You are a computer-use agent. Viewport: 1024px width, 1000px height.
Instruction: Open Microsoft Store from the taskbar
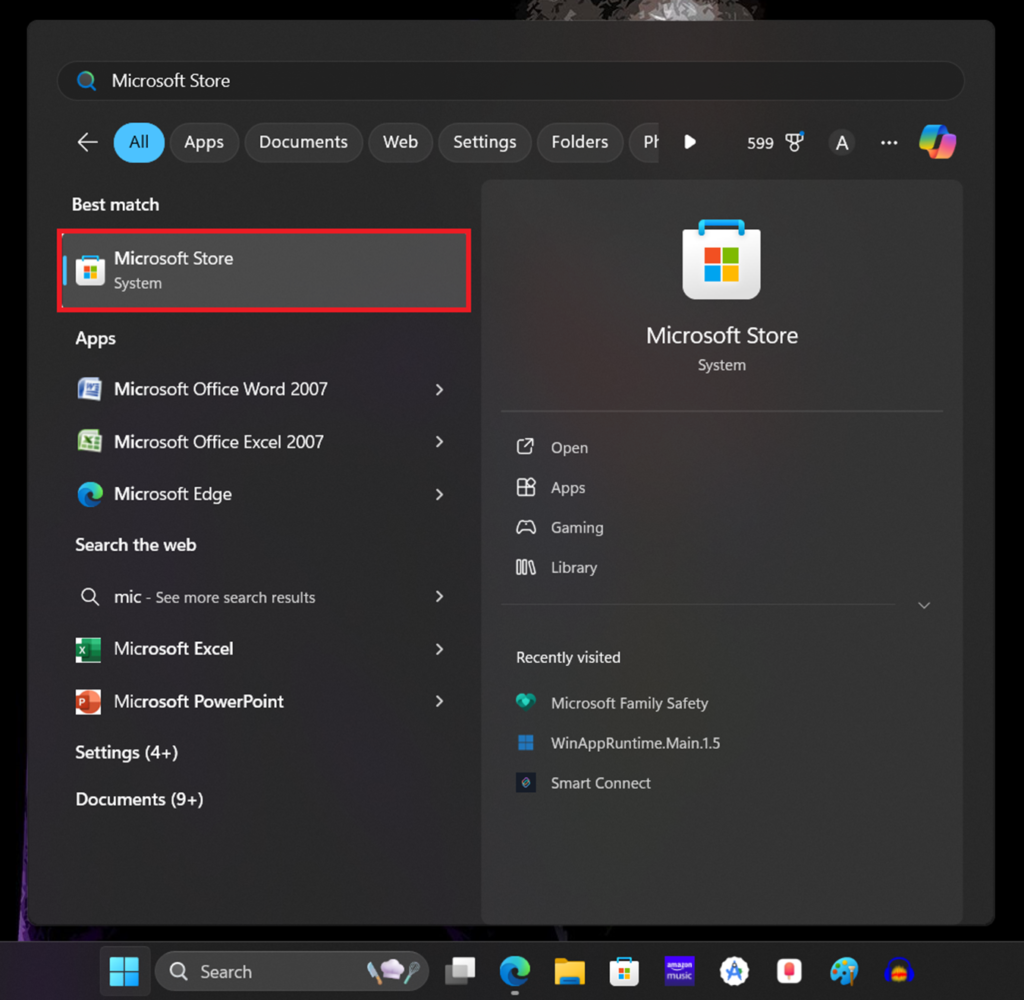coord(624,971)
